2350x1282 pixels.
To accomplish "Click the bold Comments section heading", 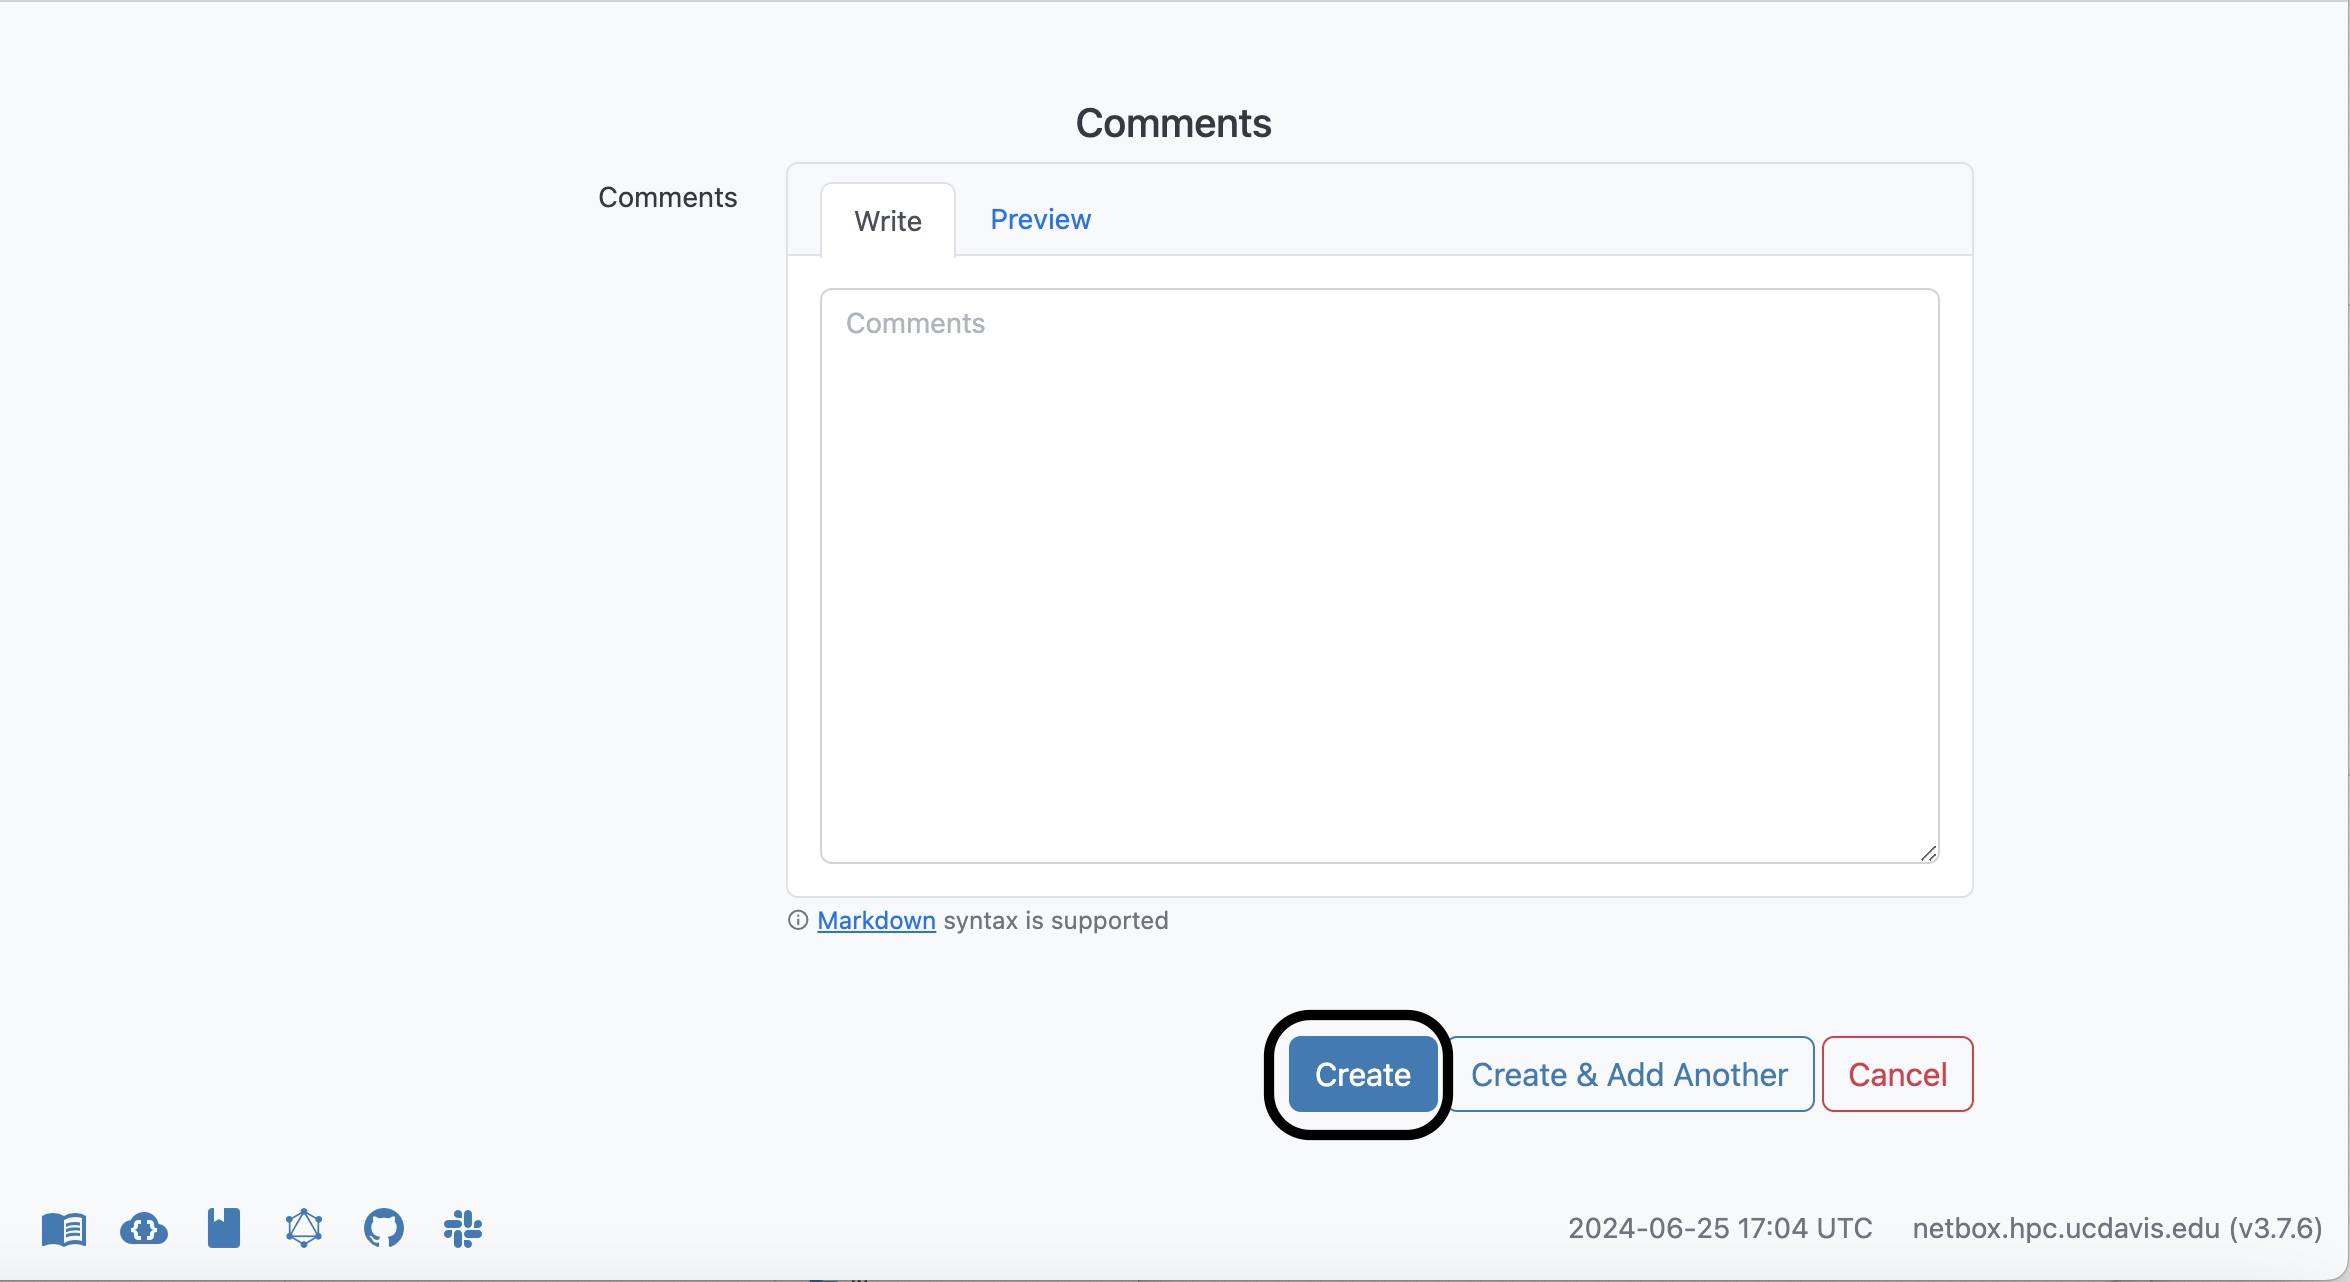I will click(1173, 123).
